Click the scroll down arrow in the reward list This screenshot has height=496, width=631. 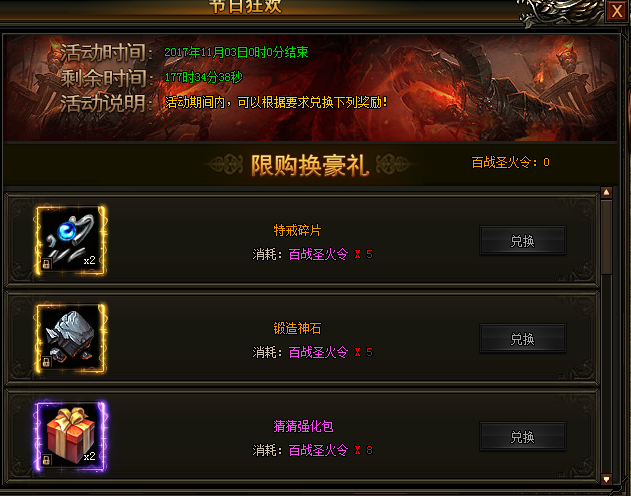point(606,479)
